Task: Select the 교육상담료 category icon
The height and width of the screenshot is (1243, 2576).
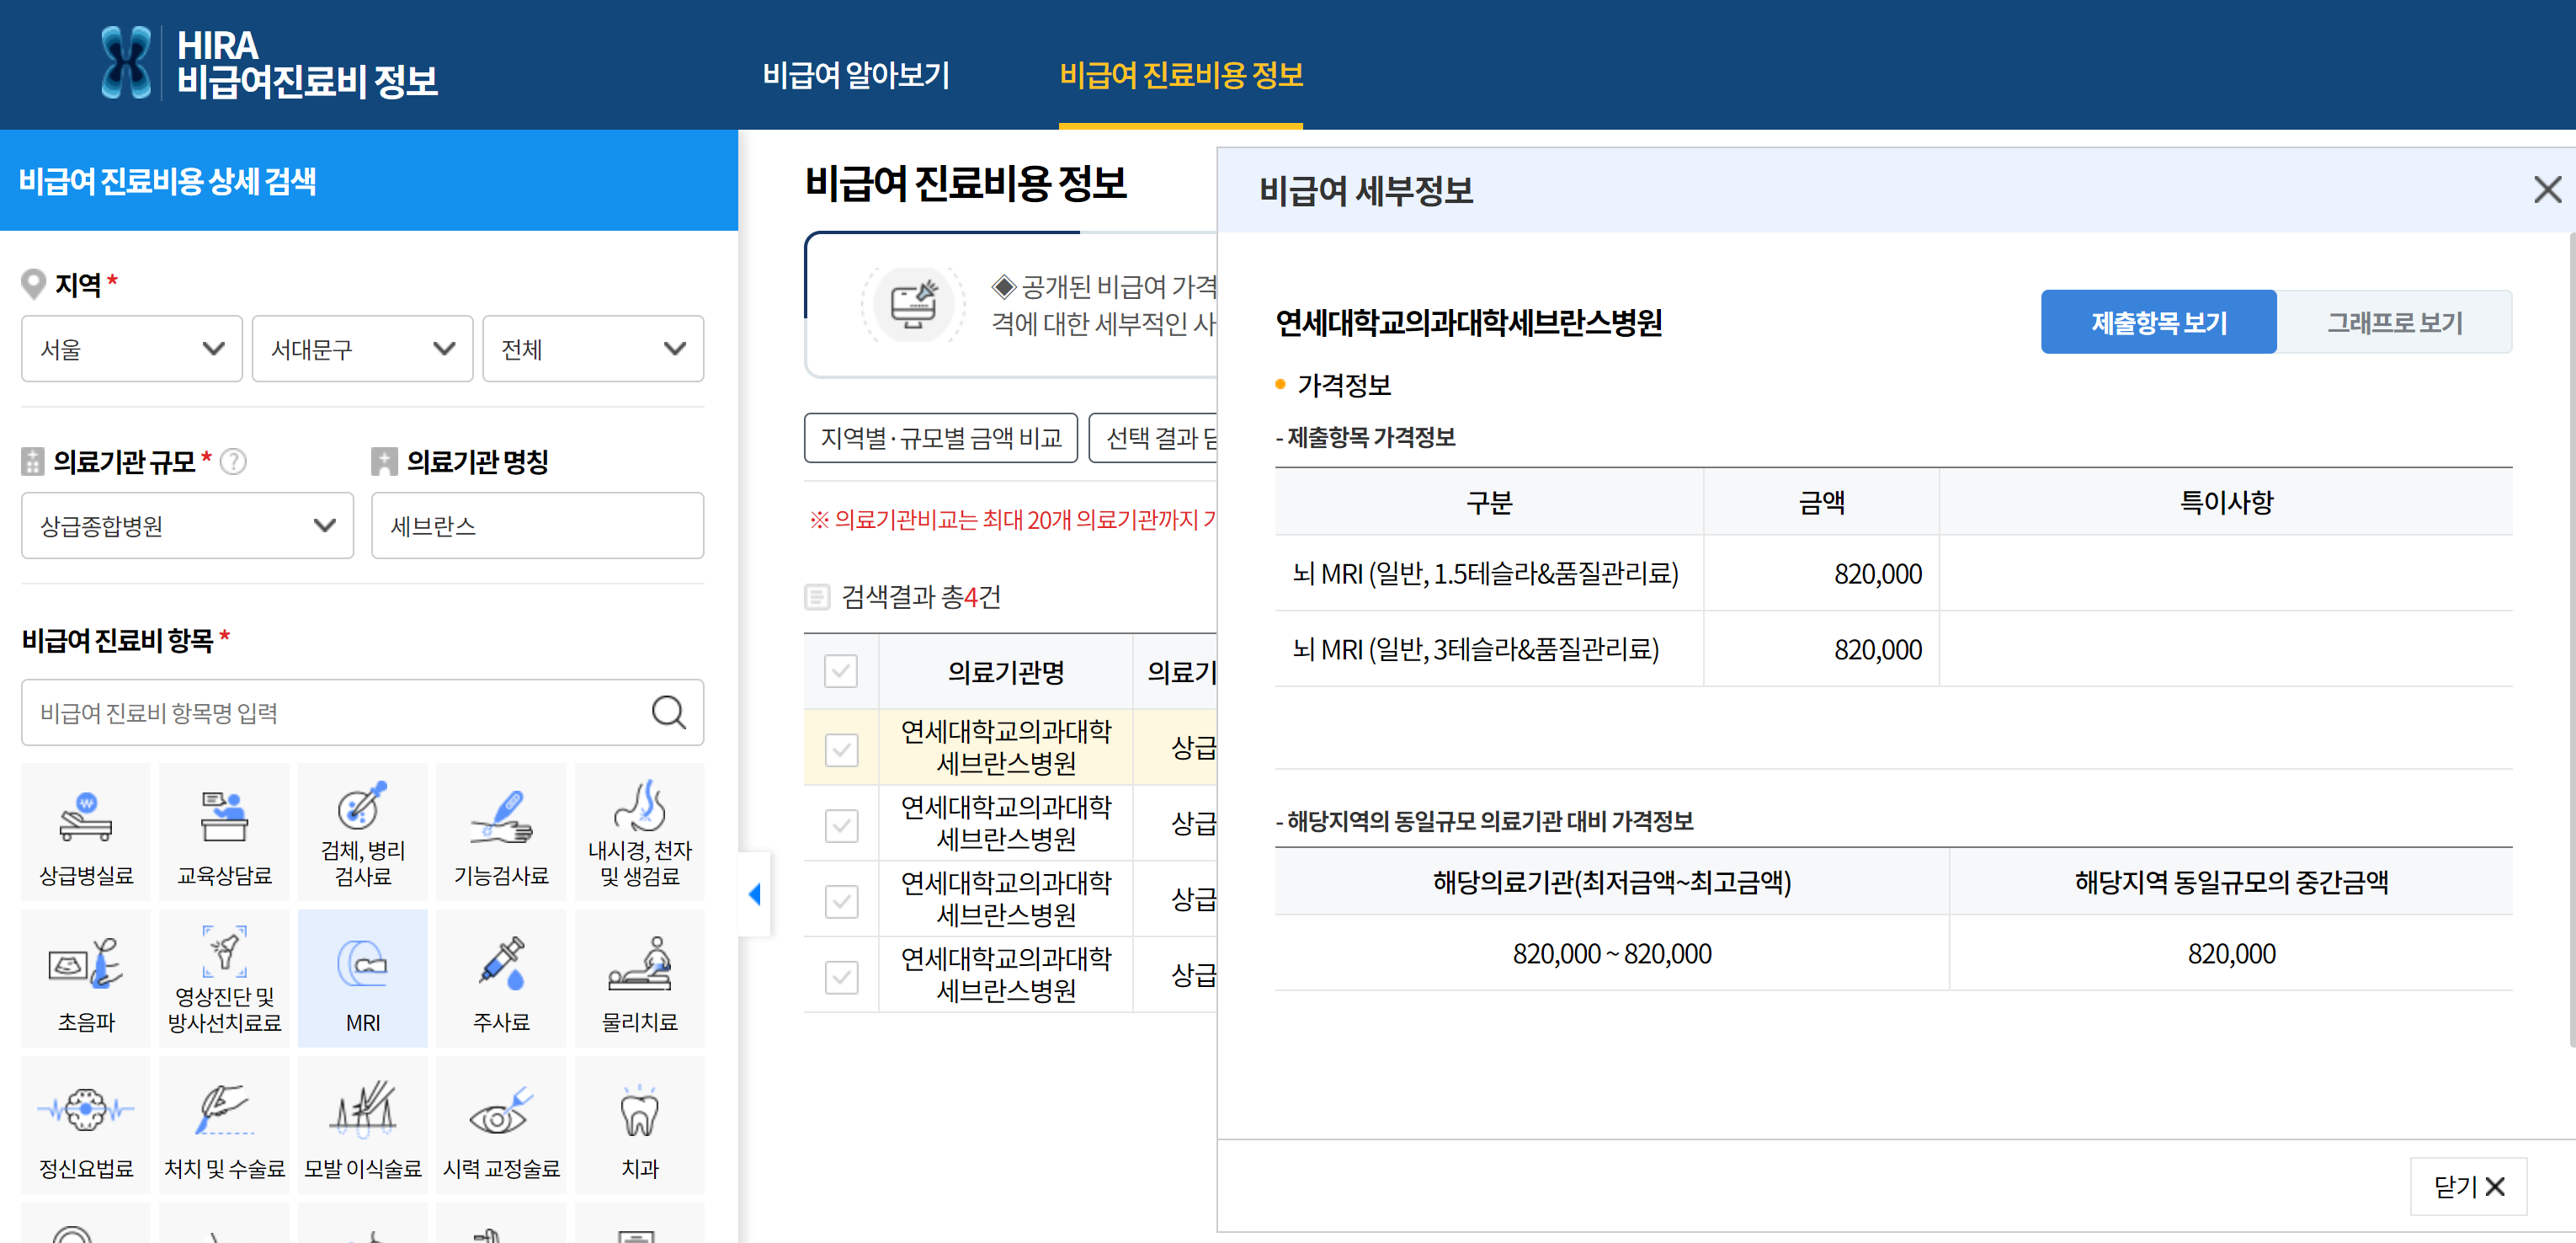Action: [224, 832]
